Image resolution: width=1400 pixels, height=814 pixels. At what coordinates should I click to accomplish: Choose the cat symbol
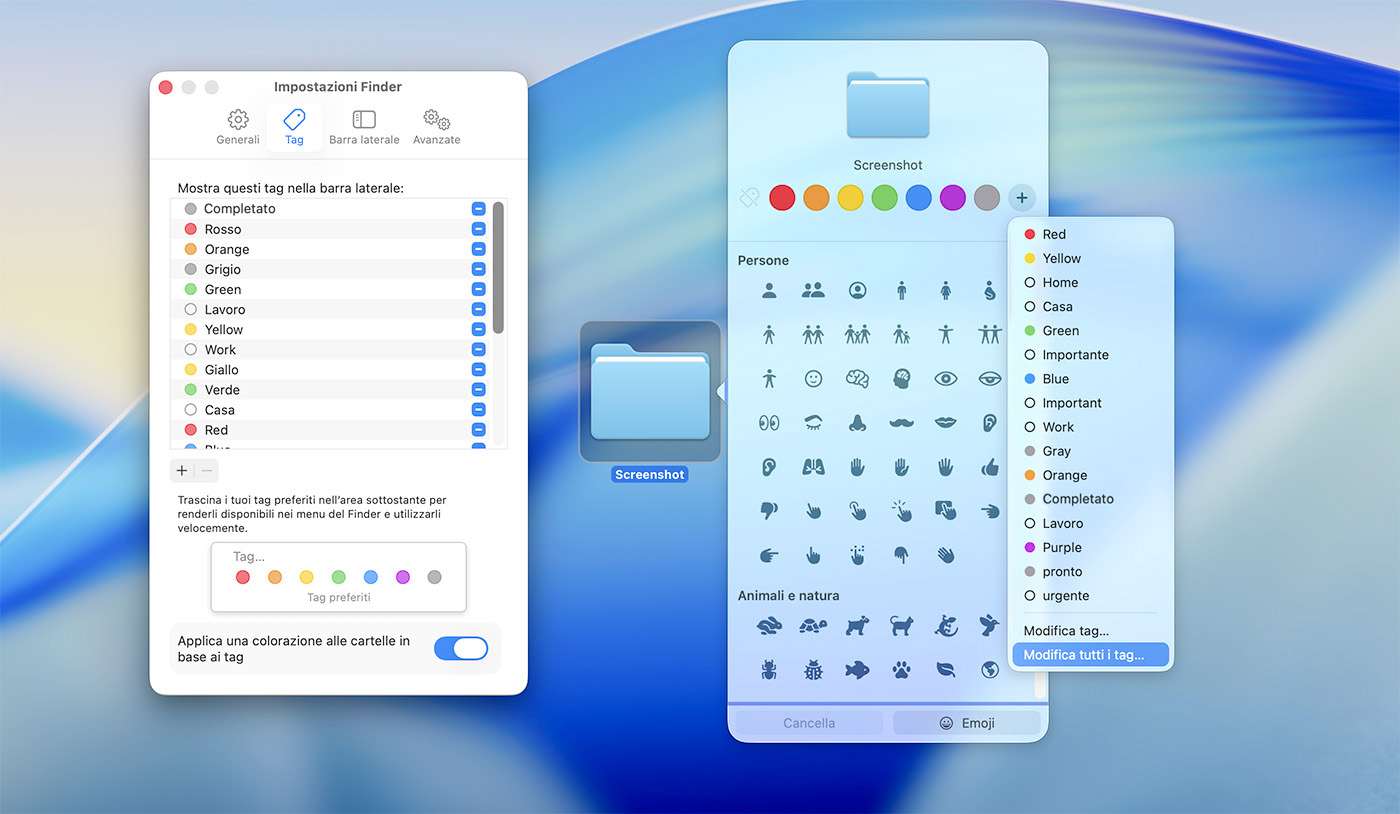(901, 626)
